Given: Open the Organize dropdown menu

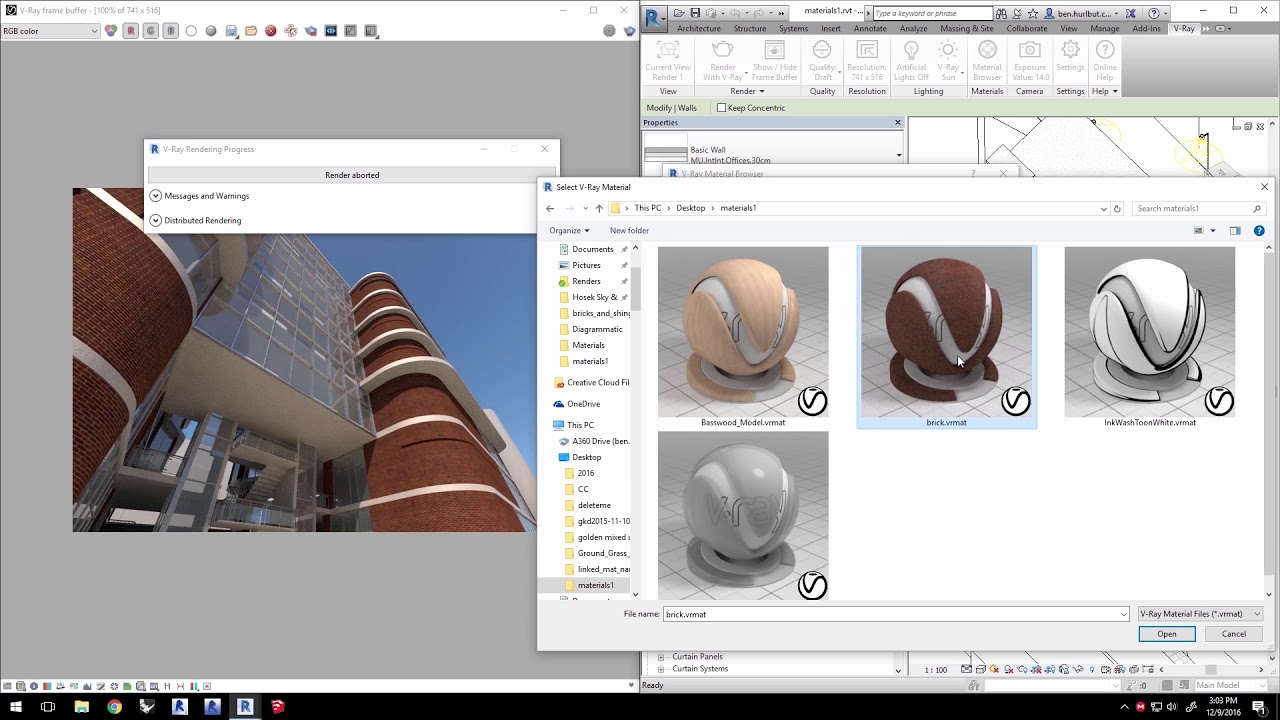Looking at the screenshot, I should click(569, 230).
